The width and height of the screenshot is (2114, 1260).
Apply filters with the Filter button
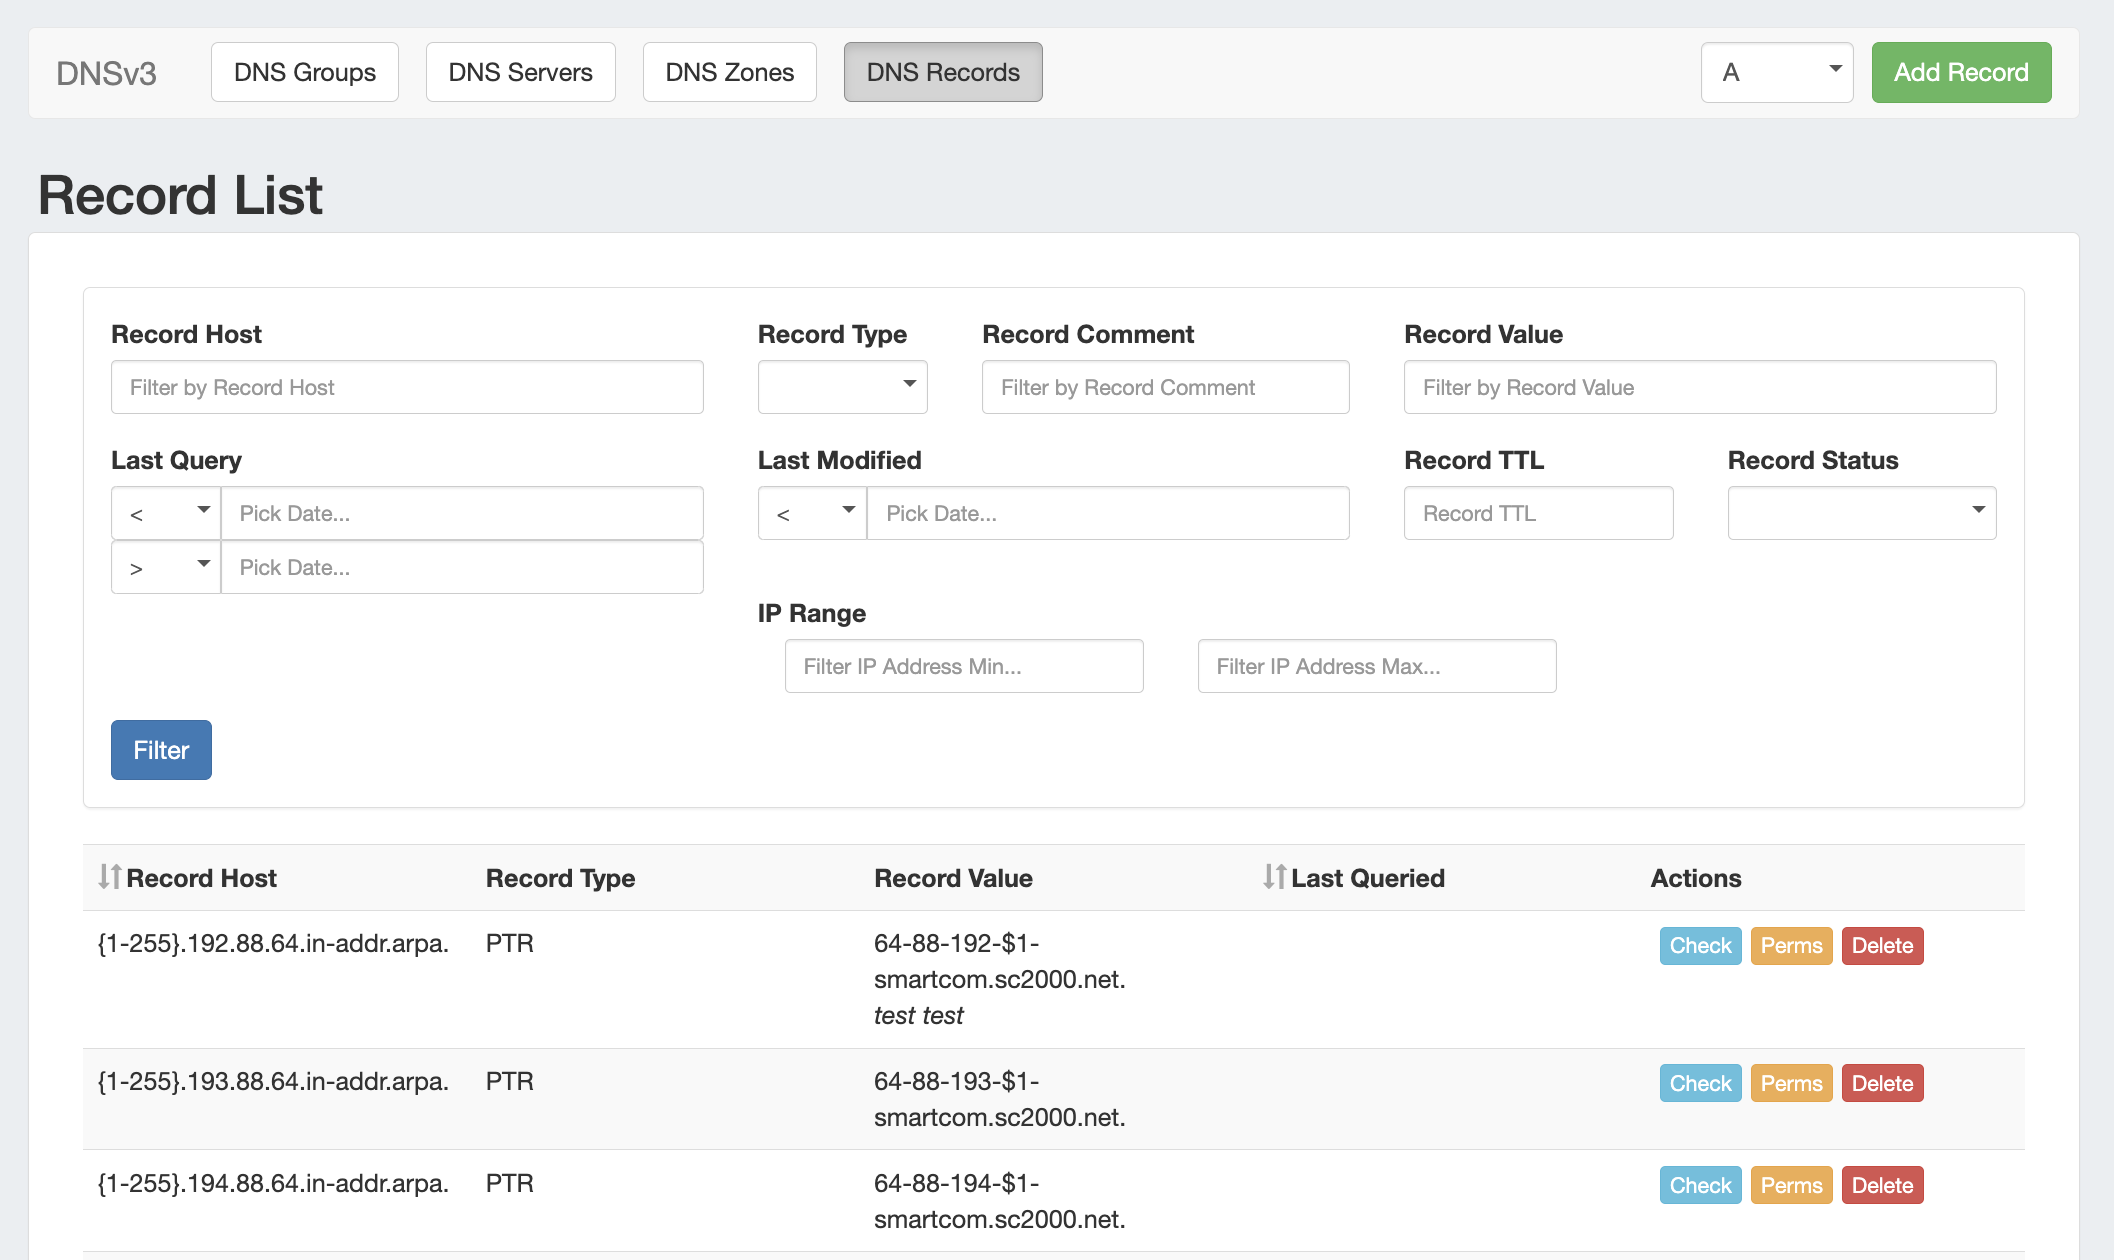click(x=161, y=750)
